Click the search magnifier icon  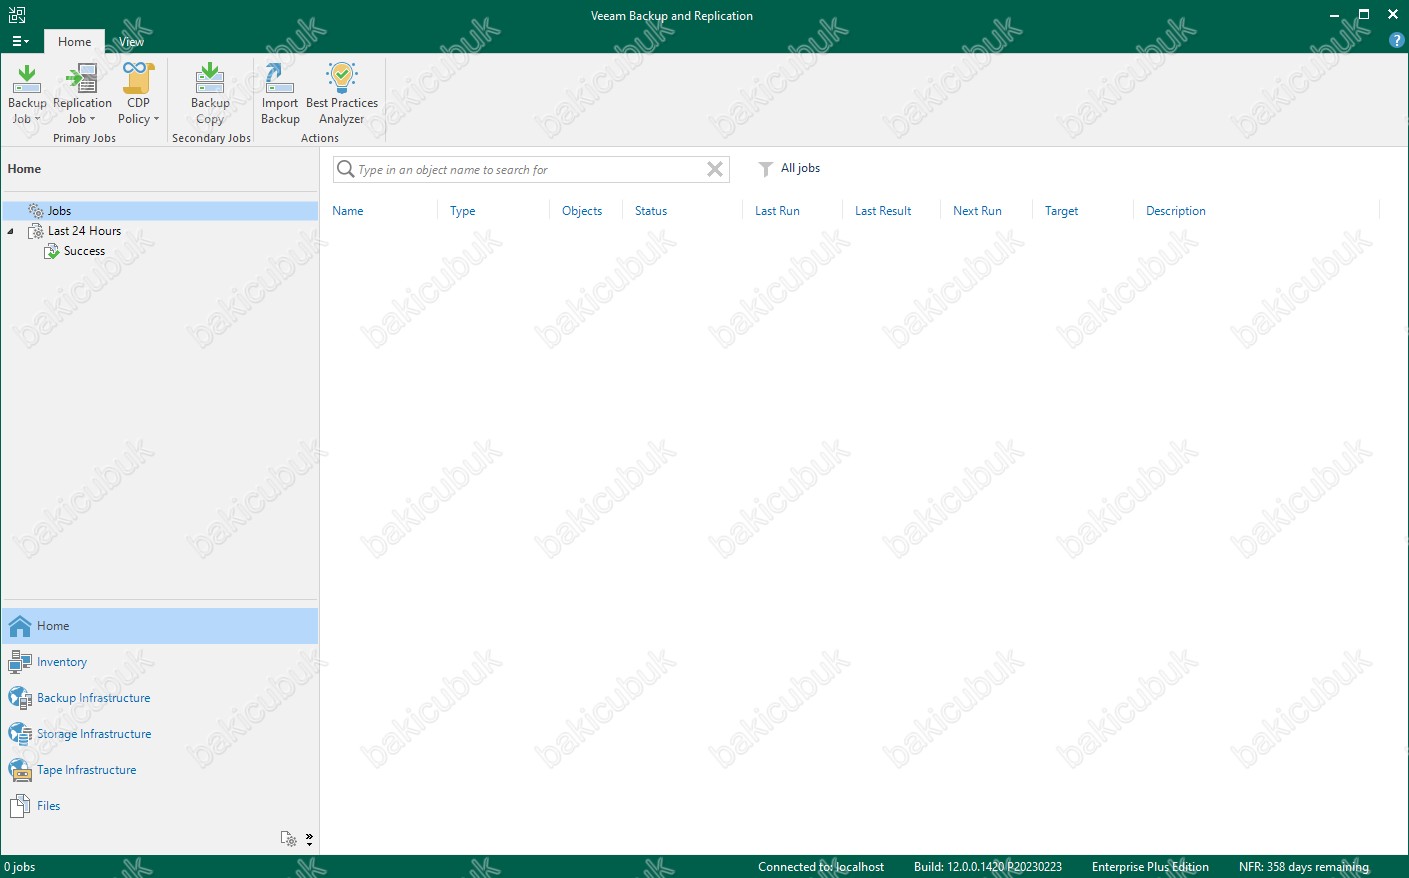(x=345, y=169)
